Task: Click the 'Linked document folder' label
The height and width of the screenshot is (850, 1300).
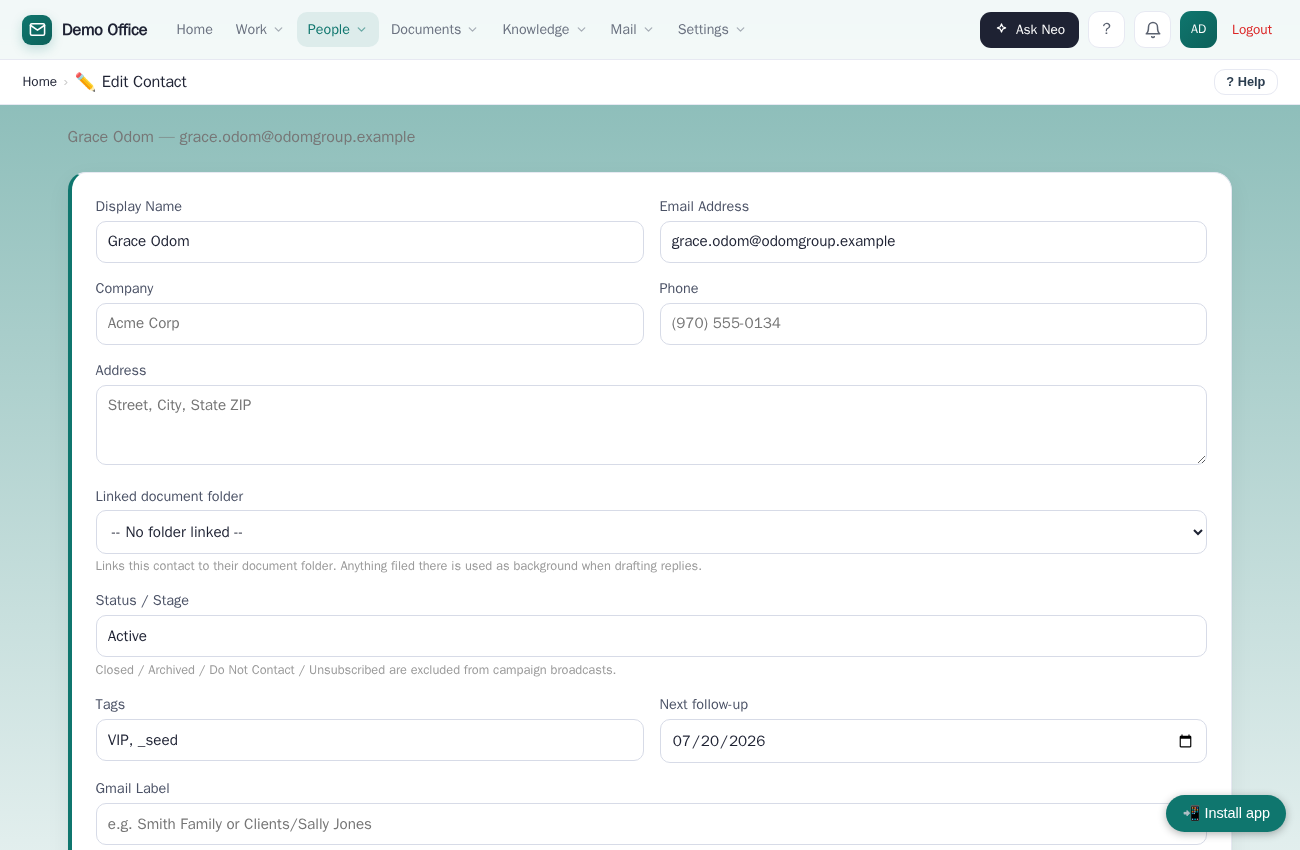Action: [169, 496]
